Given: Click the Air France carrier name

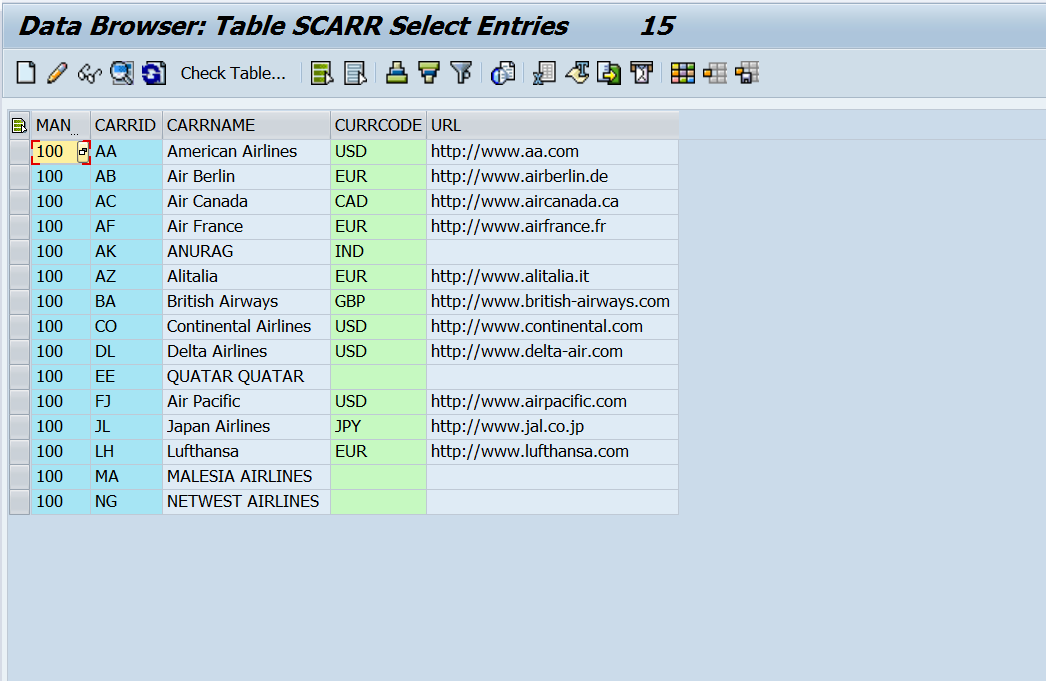Looking at the screenshot, I should point(246,227).
